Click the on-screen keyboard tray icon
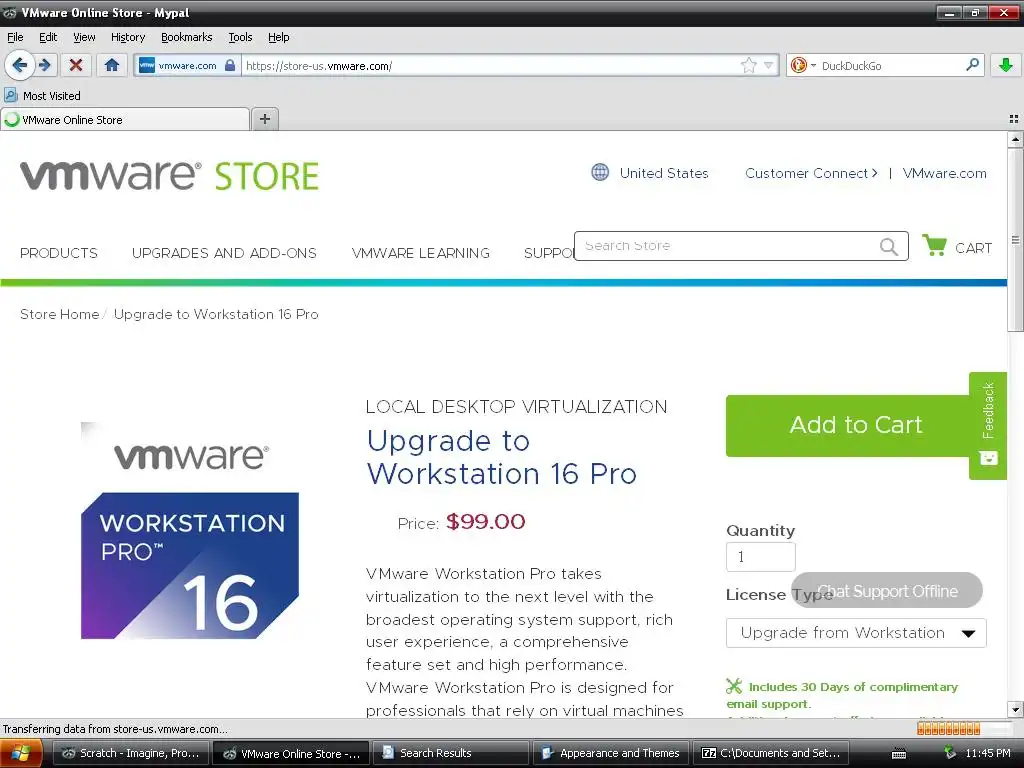1024x768 pixels. [899, 754]
